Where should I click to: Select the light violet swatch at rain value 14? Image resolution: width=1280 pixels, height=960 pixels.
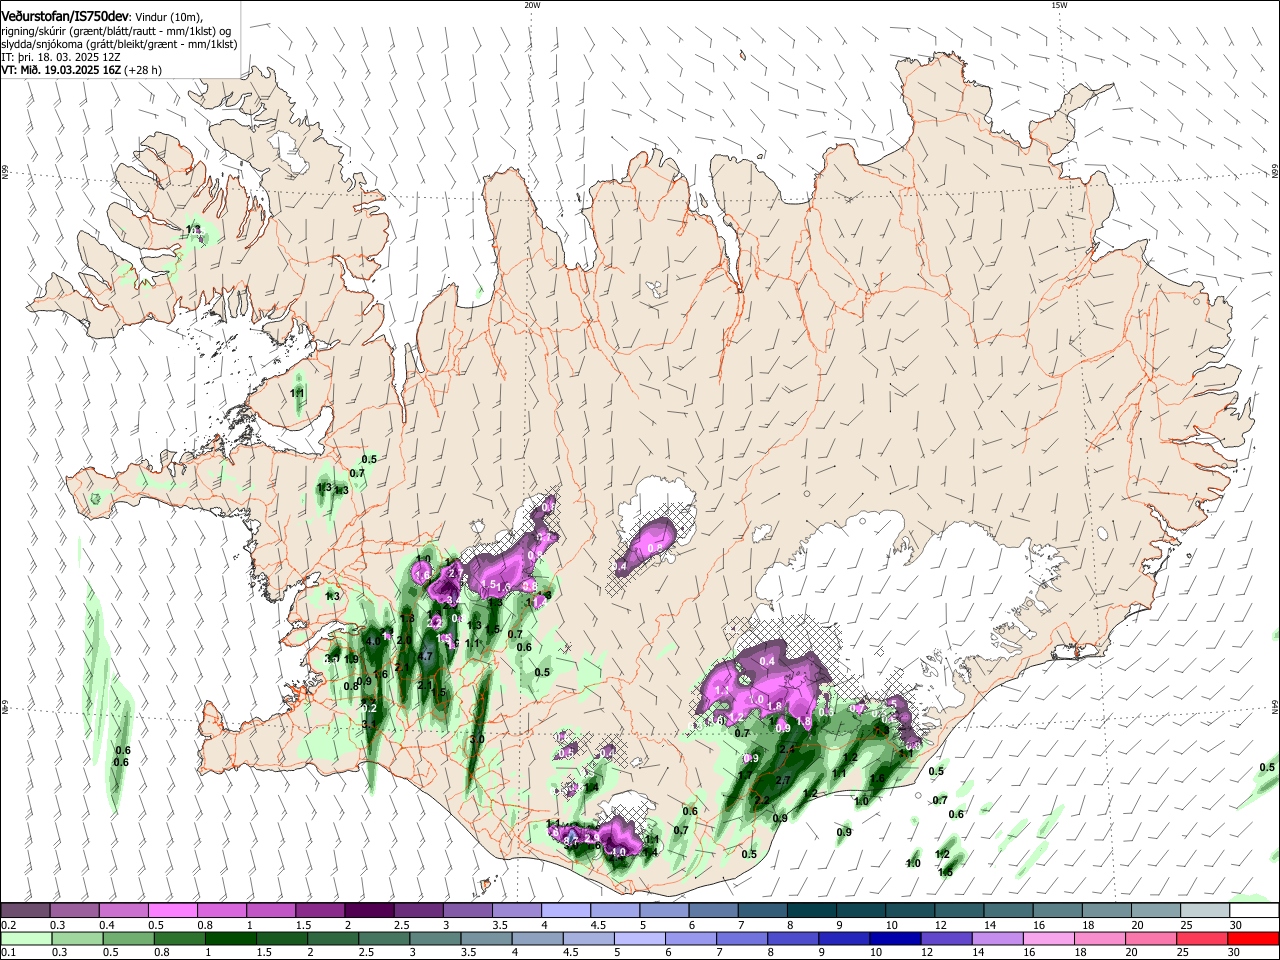pos(996,939)
